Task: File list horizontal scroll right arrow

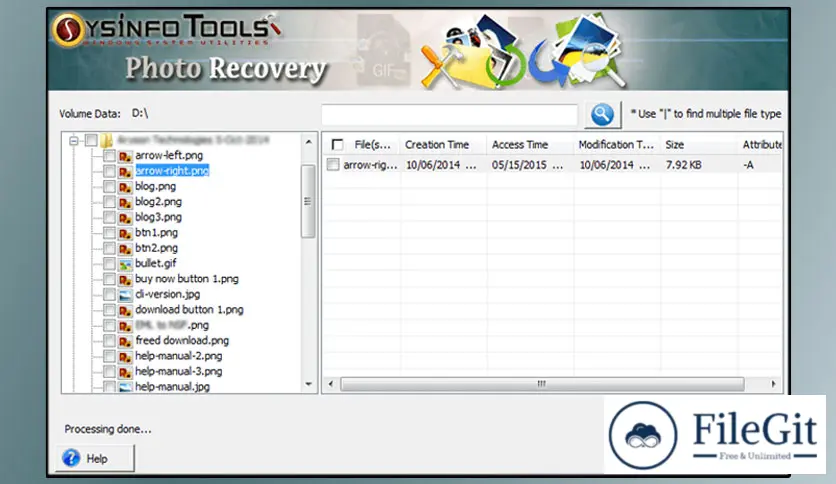Action: click(x=774, y=384)
